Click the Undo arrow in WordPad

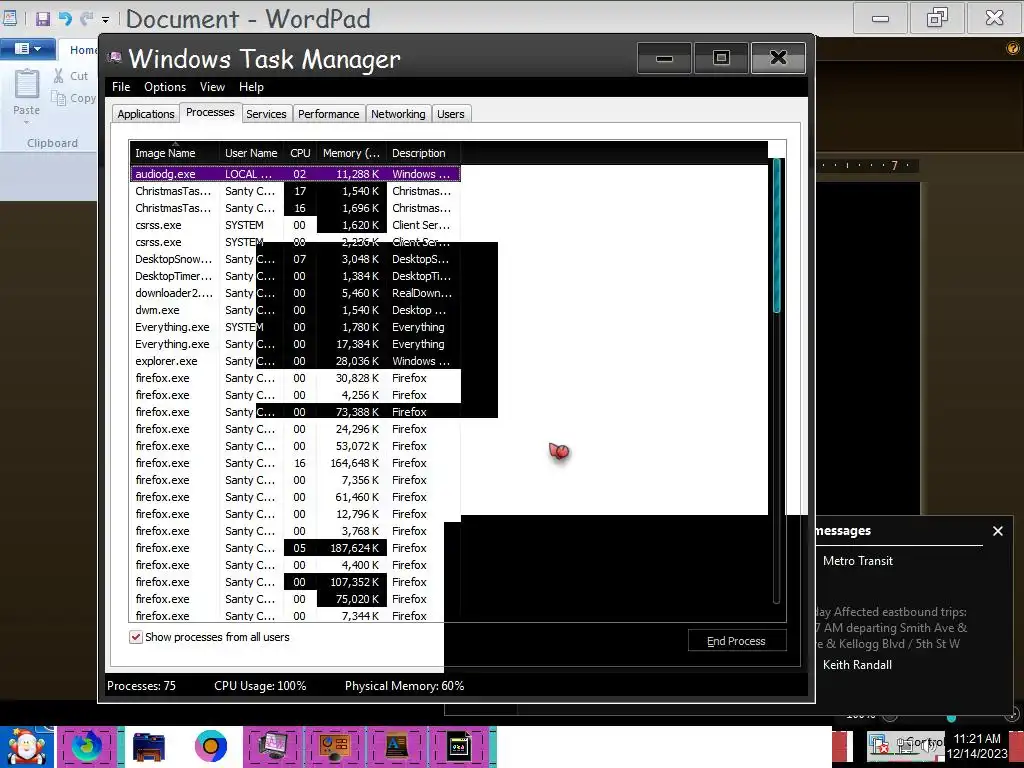65,19
